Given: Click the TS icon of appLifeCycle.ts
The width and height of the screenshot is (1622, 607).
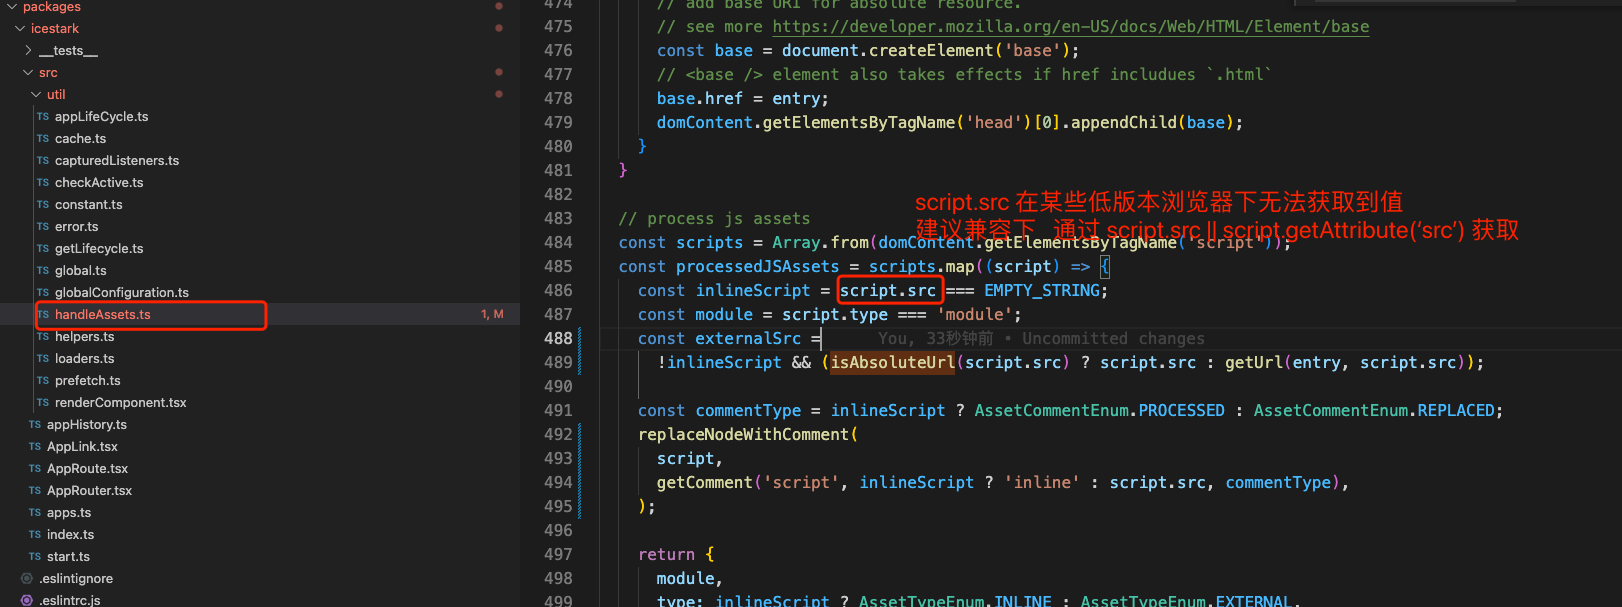Looking at the screenshot, I should (43, 116).
